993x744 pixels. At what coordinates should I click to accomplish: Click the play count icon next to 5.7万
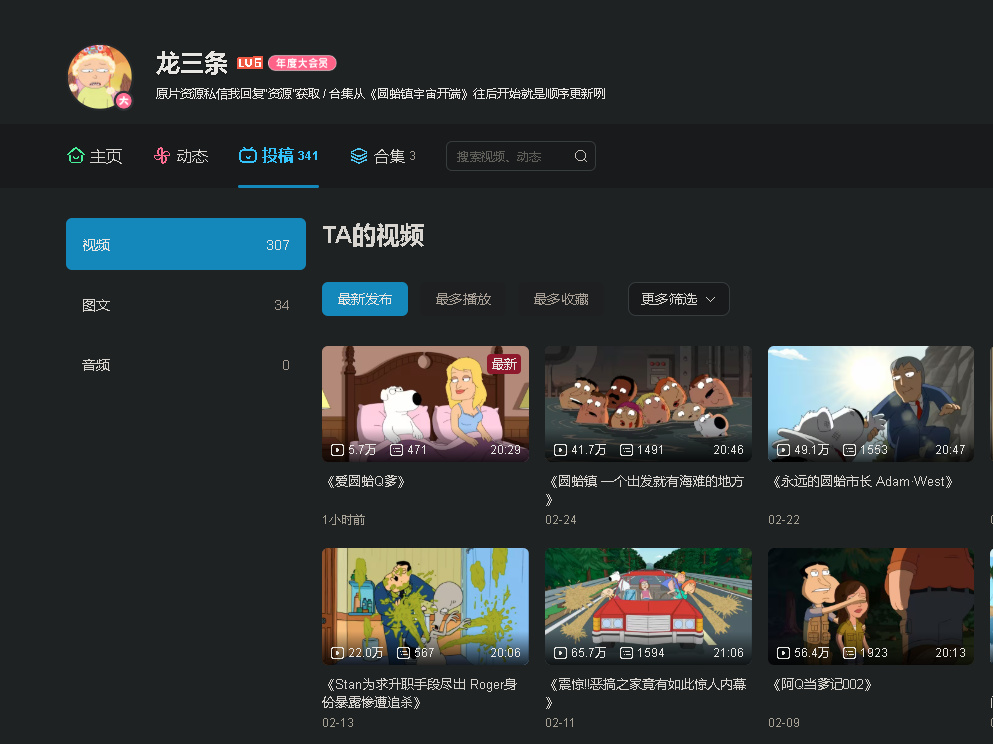[338, 450]
